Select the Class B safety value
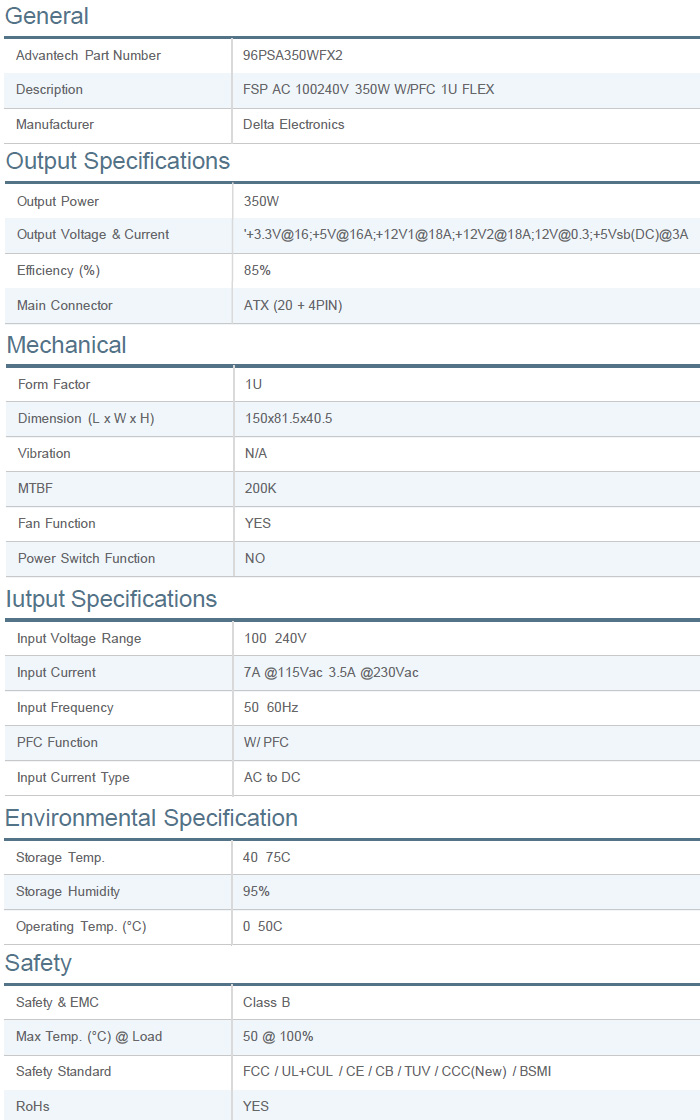The image size is (700, 1120). [267, 1002]
